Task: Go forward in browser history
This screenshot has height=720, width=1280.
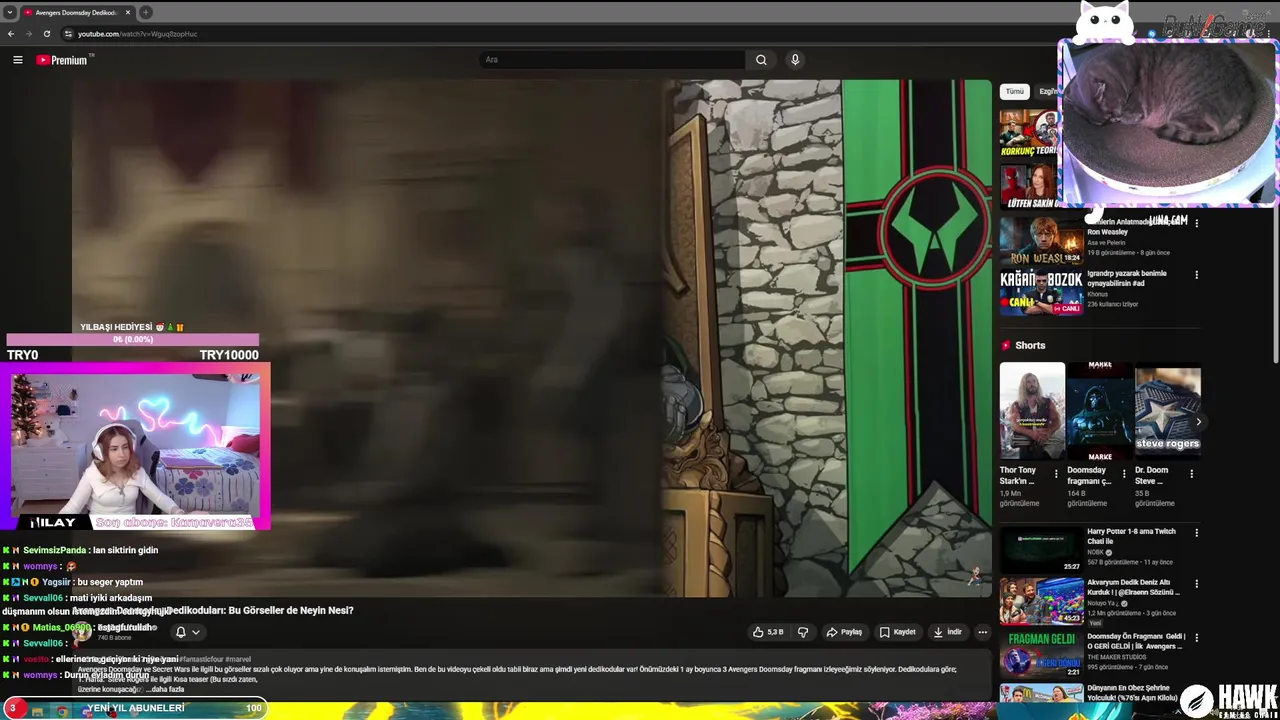Action: 28,34
